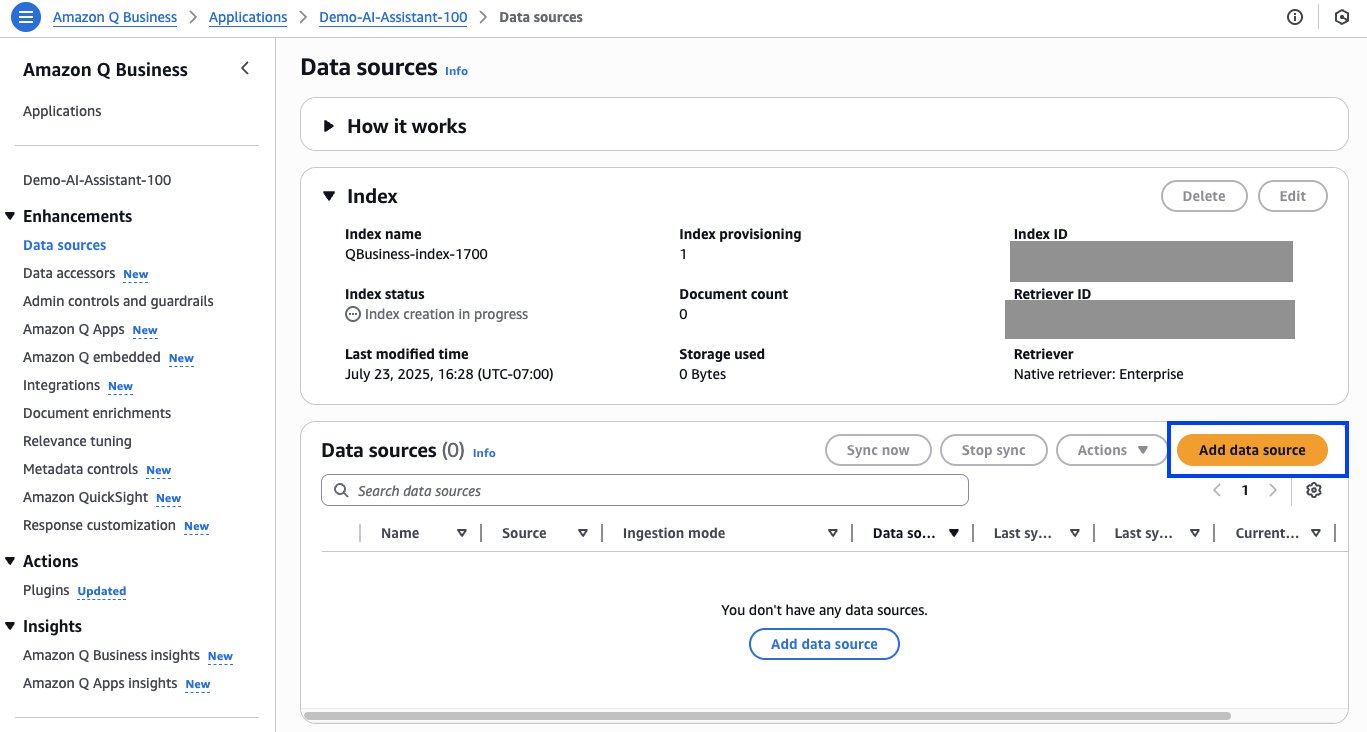Open Amazon QuickSight page
Image resolution: width=1367 pixels, height=732 pixels.
pyautogui.click(x=86, y=497)
